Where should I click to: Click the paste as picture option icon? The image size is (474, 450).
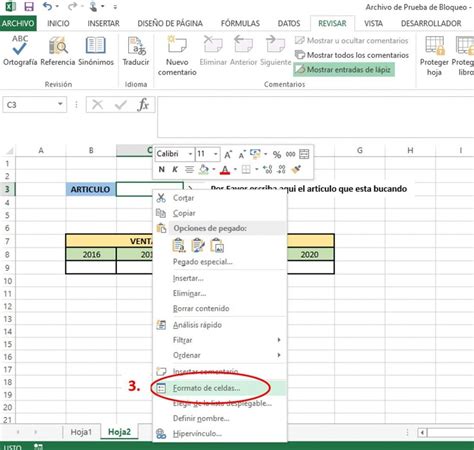[x=217, y=245]
